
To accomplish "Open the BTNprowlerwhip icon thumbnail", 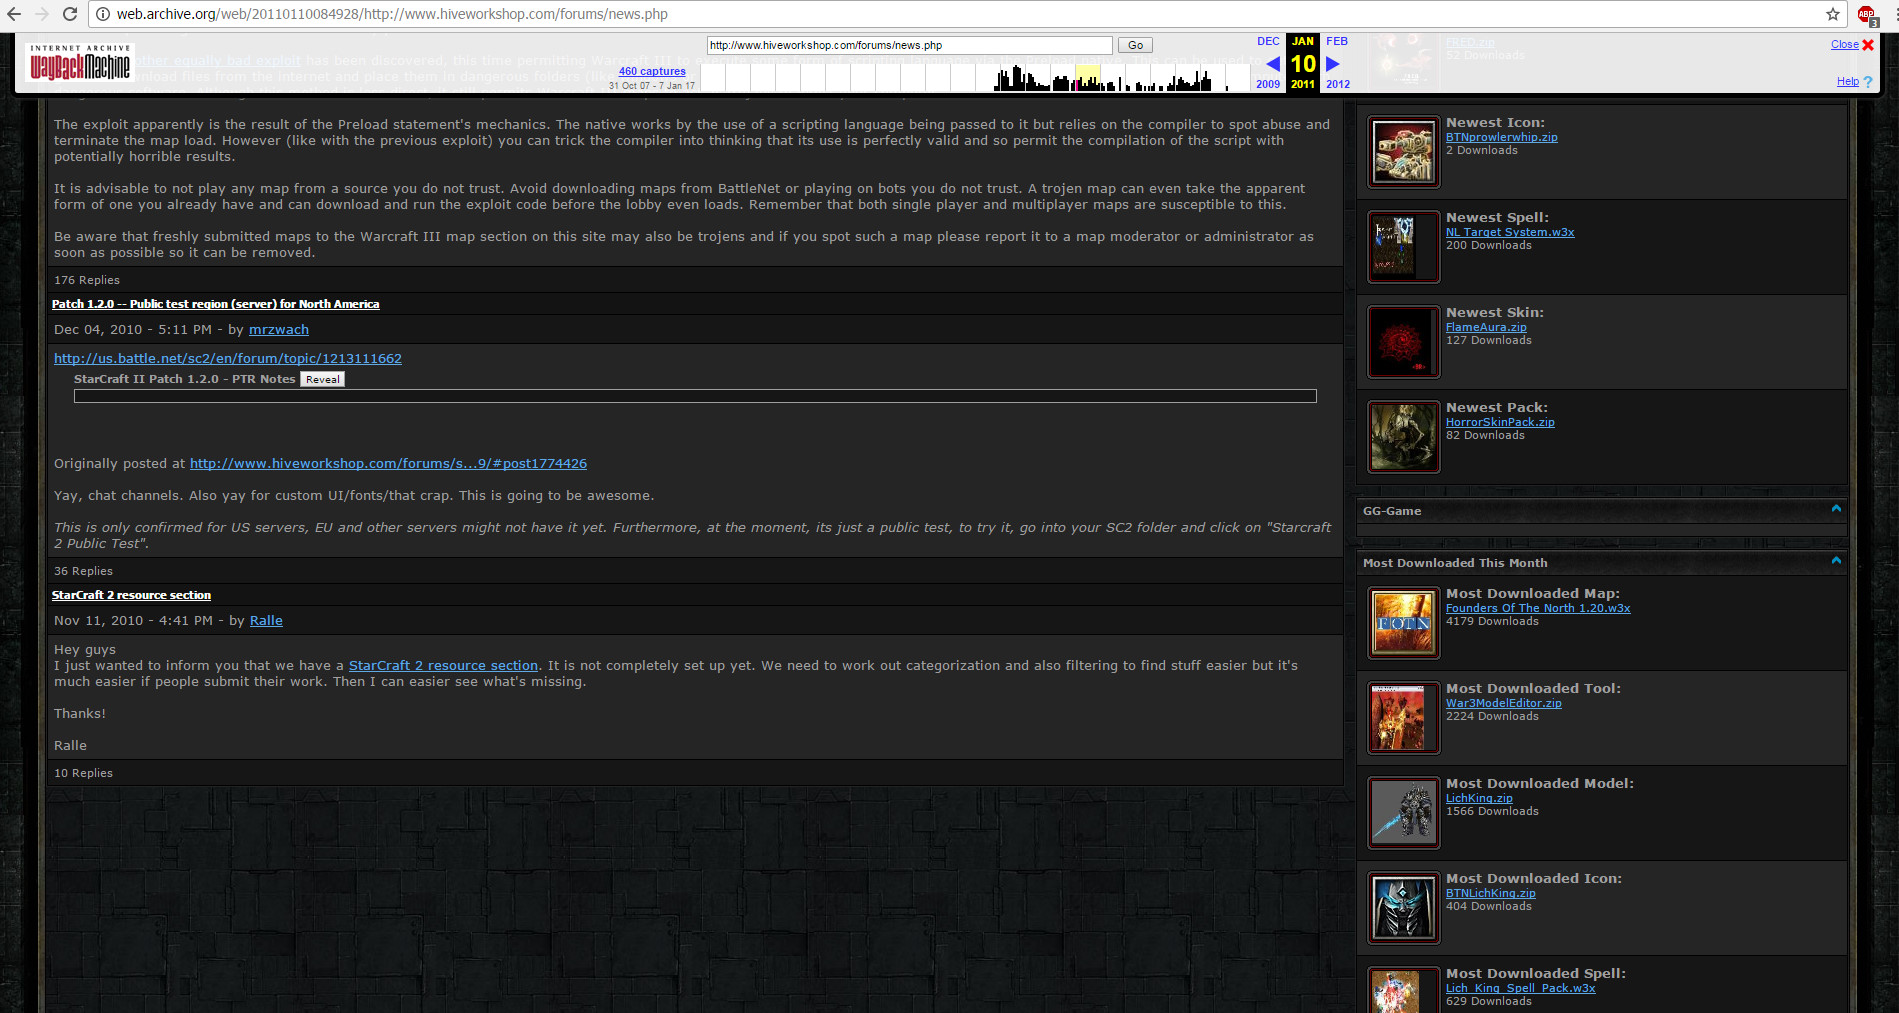I will coord(1404,152).
